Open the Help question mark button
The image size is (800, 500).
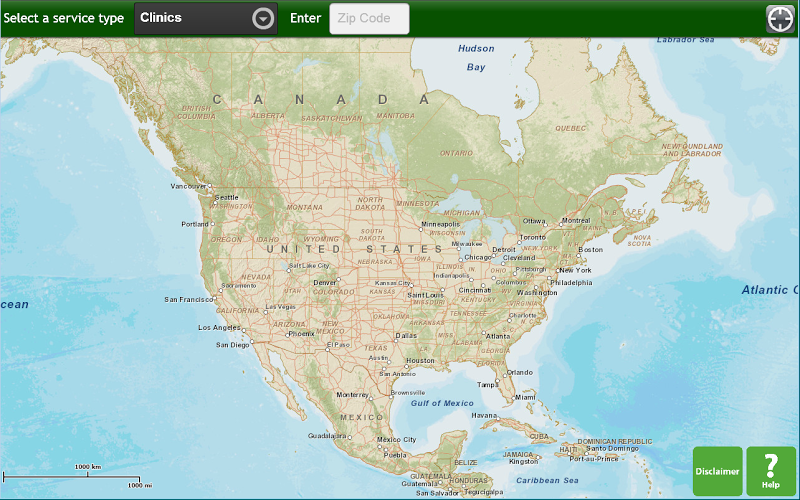(771, 471)
